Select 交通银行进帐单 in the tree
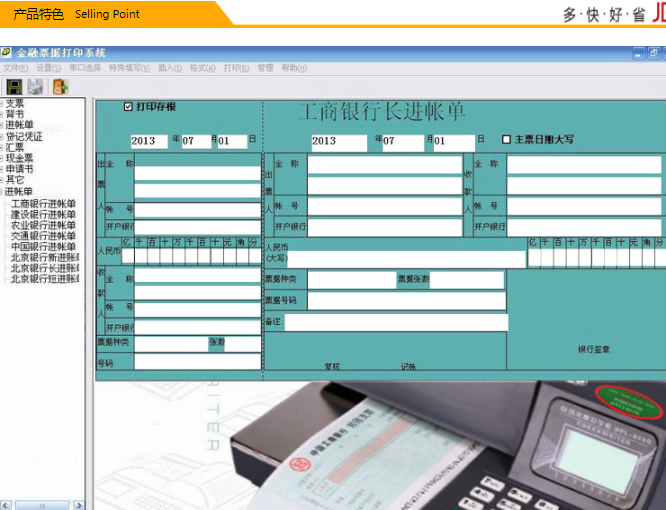The height and width of the screenshot is (510, 666). pos(43,236)
